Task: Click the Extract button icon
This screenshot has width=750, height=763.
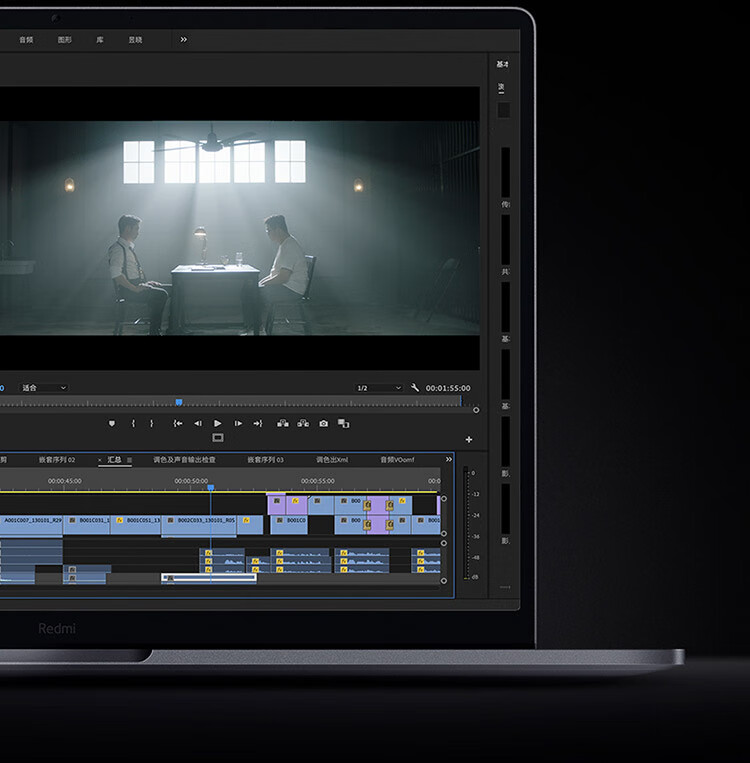Action: [x=303, y=423]
